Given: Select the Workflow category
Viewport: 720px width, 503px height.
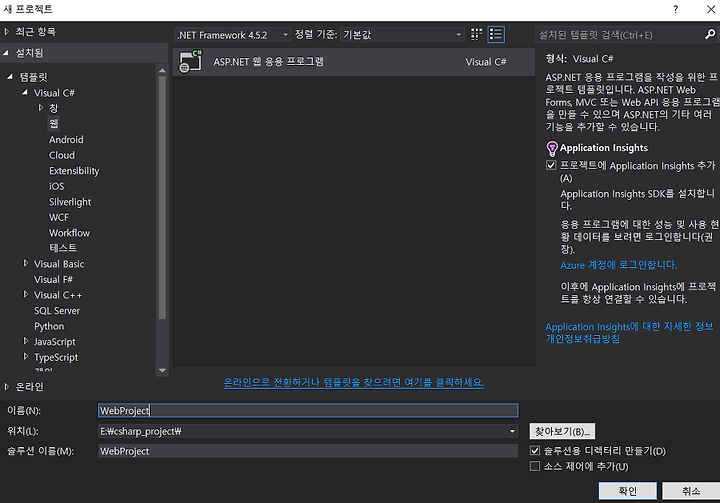Looking at the screenshot, I should [x=69, y=233].
